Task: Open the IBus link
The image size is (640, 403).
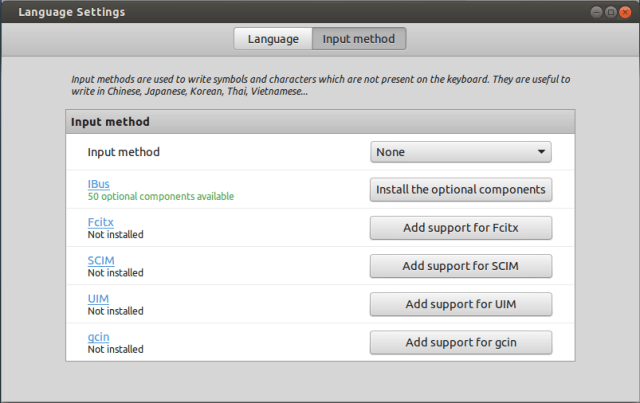Action: point(98,184)
